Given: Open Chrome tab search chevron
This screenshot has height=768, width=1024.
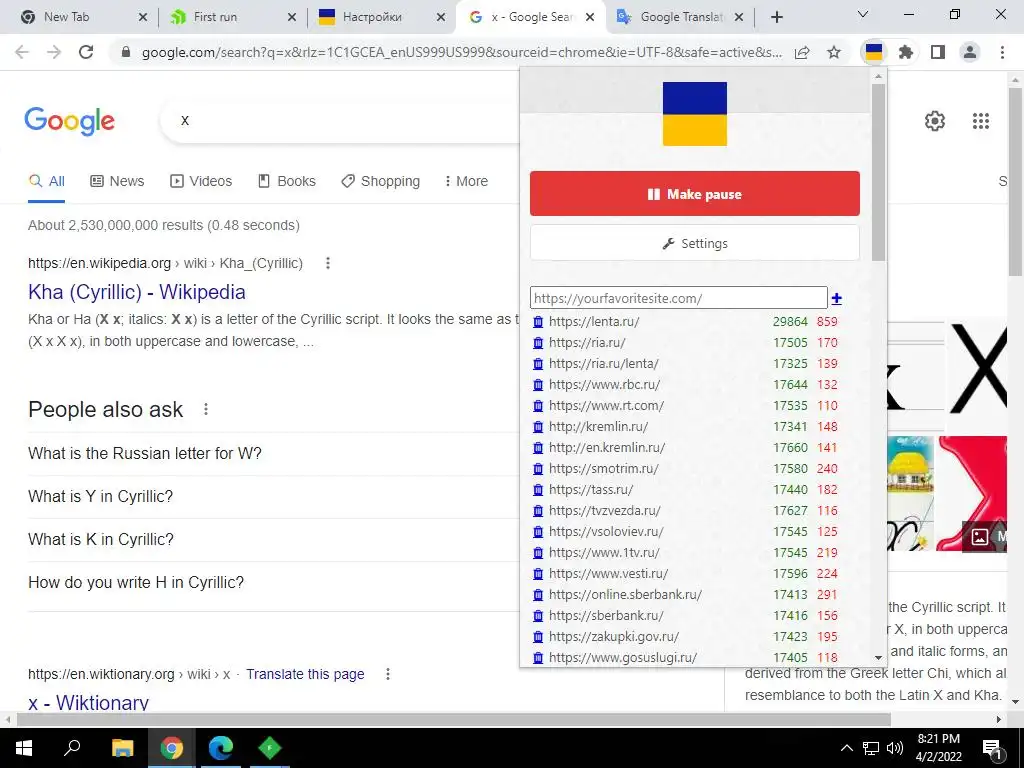Looking at the screenshot, I should pyautogui.click(x=863, y=14).
